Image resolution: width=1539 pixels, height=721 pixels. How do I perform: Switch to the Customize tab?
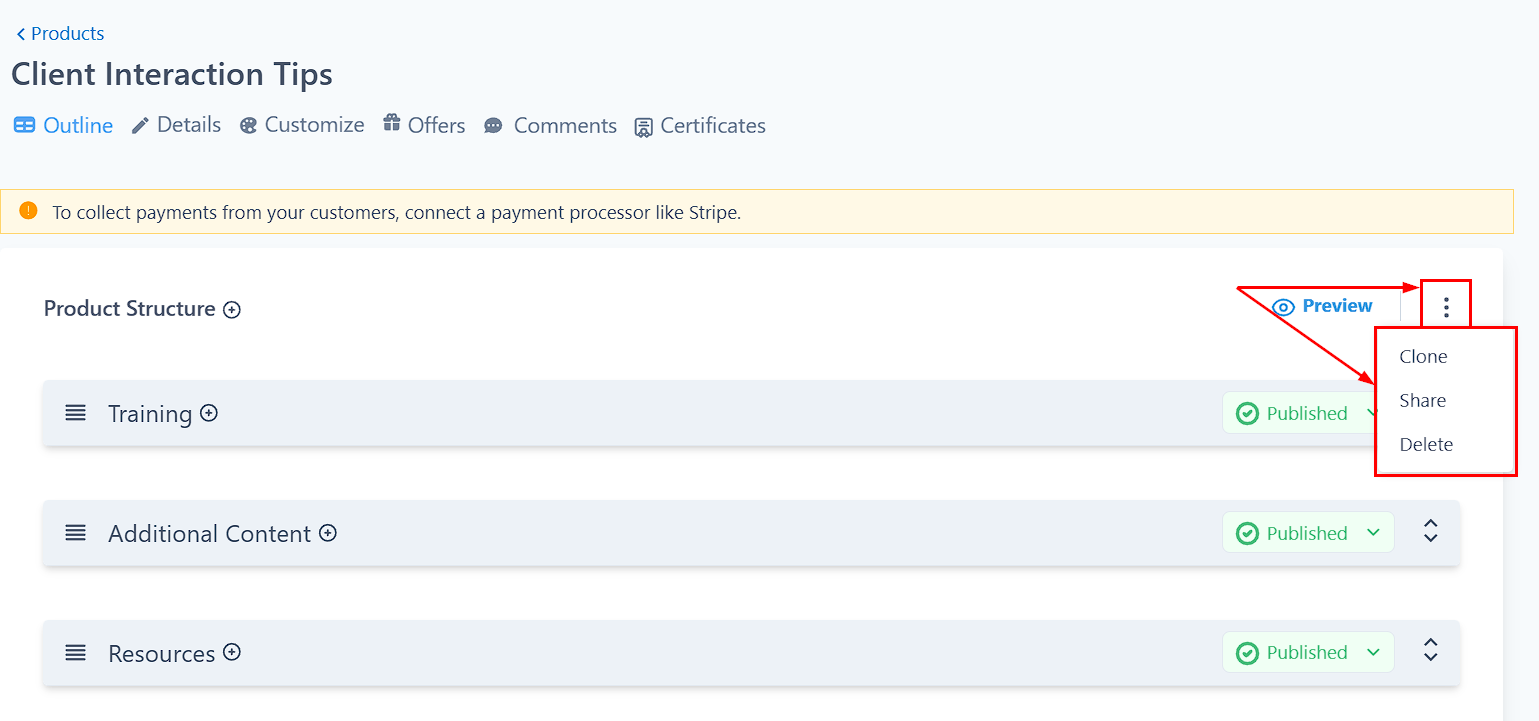point(302,125)
